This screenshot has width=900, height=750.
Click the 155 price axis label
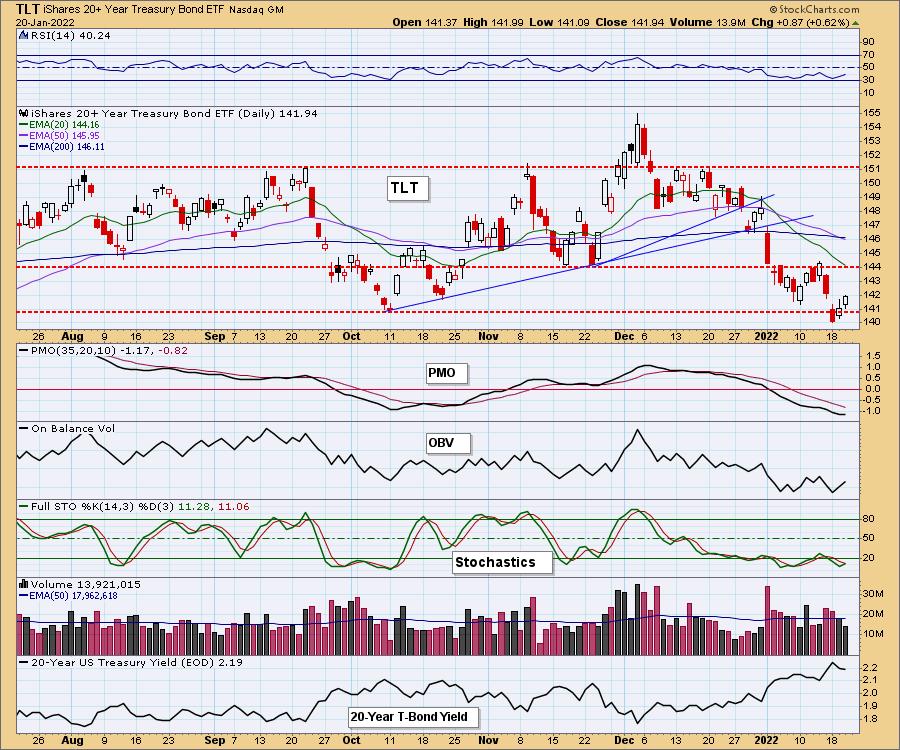tap(872, 112)
